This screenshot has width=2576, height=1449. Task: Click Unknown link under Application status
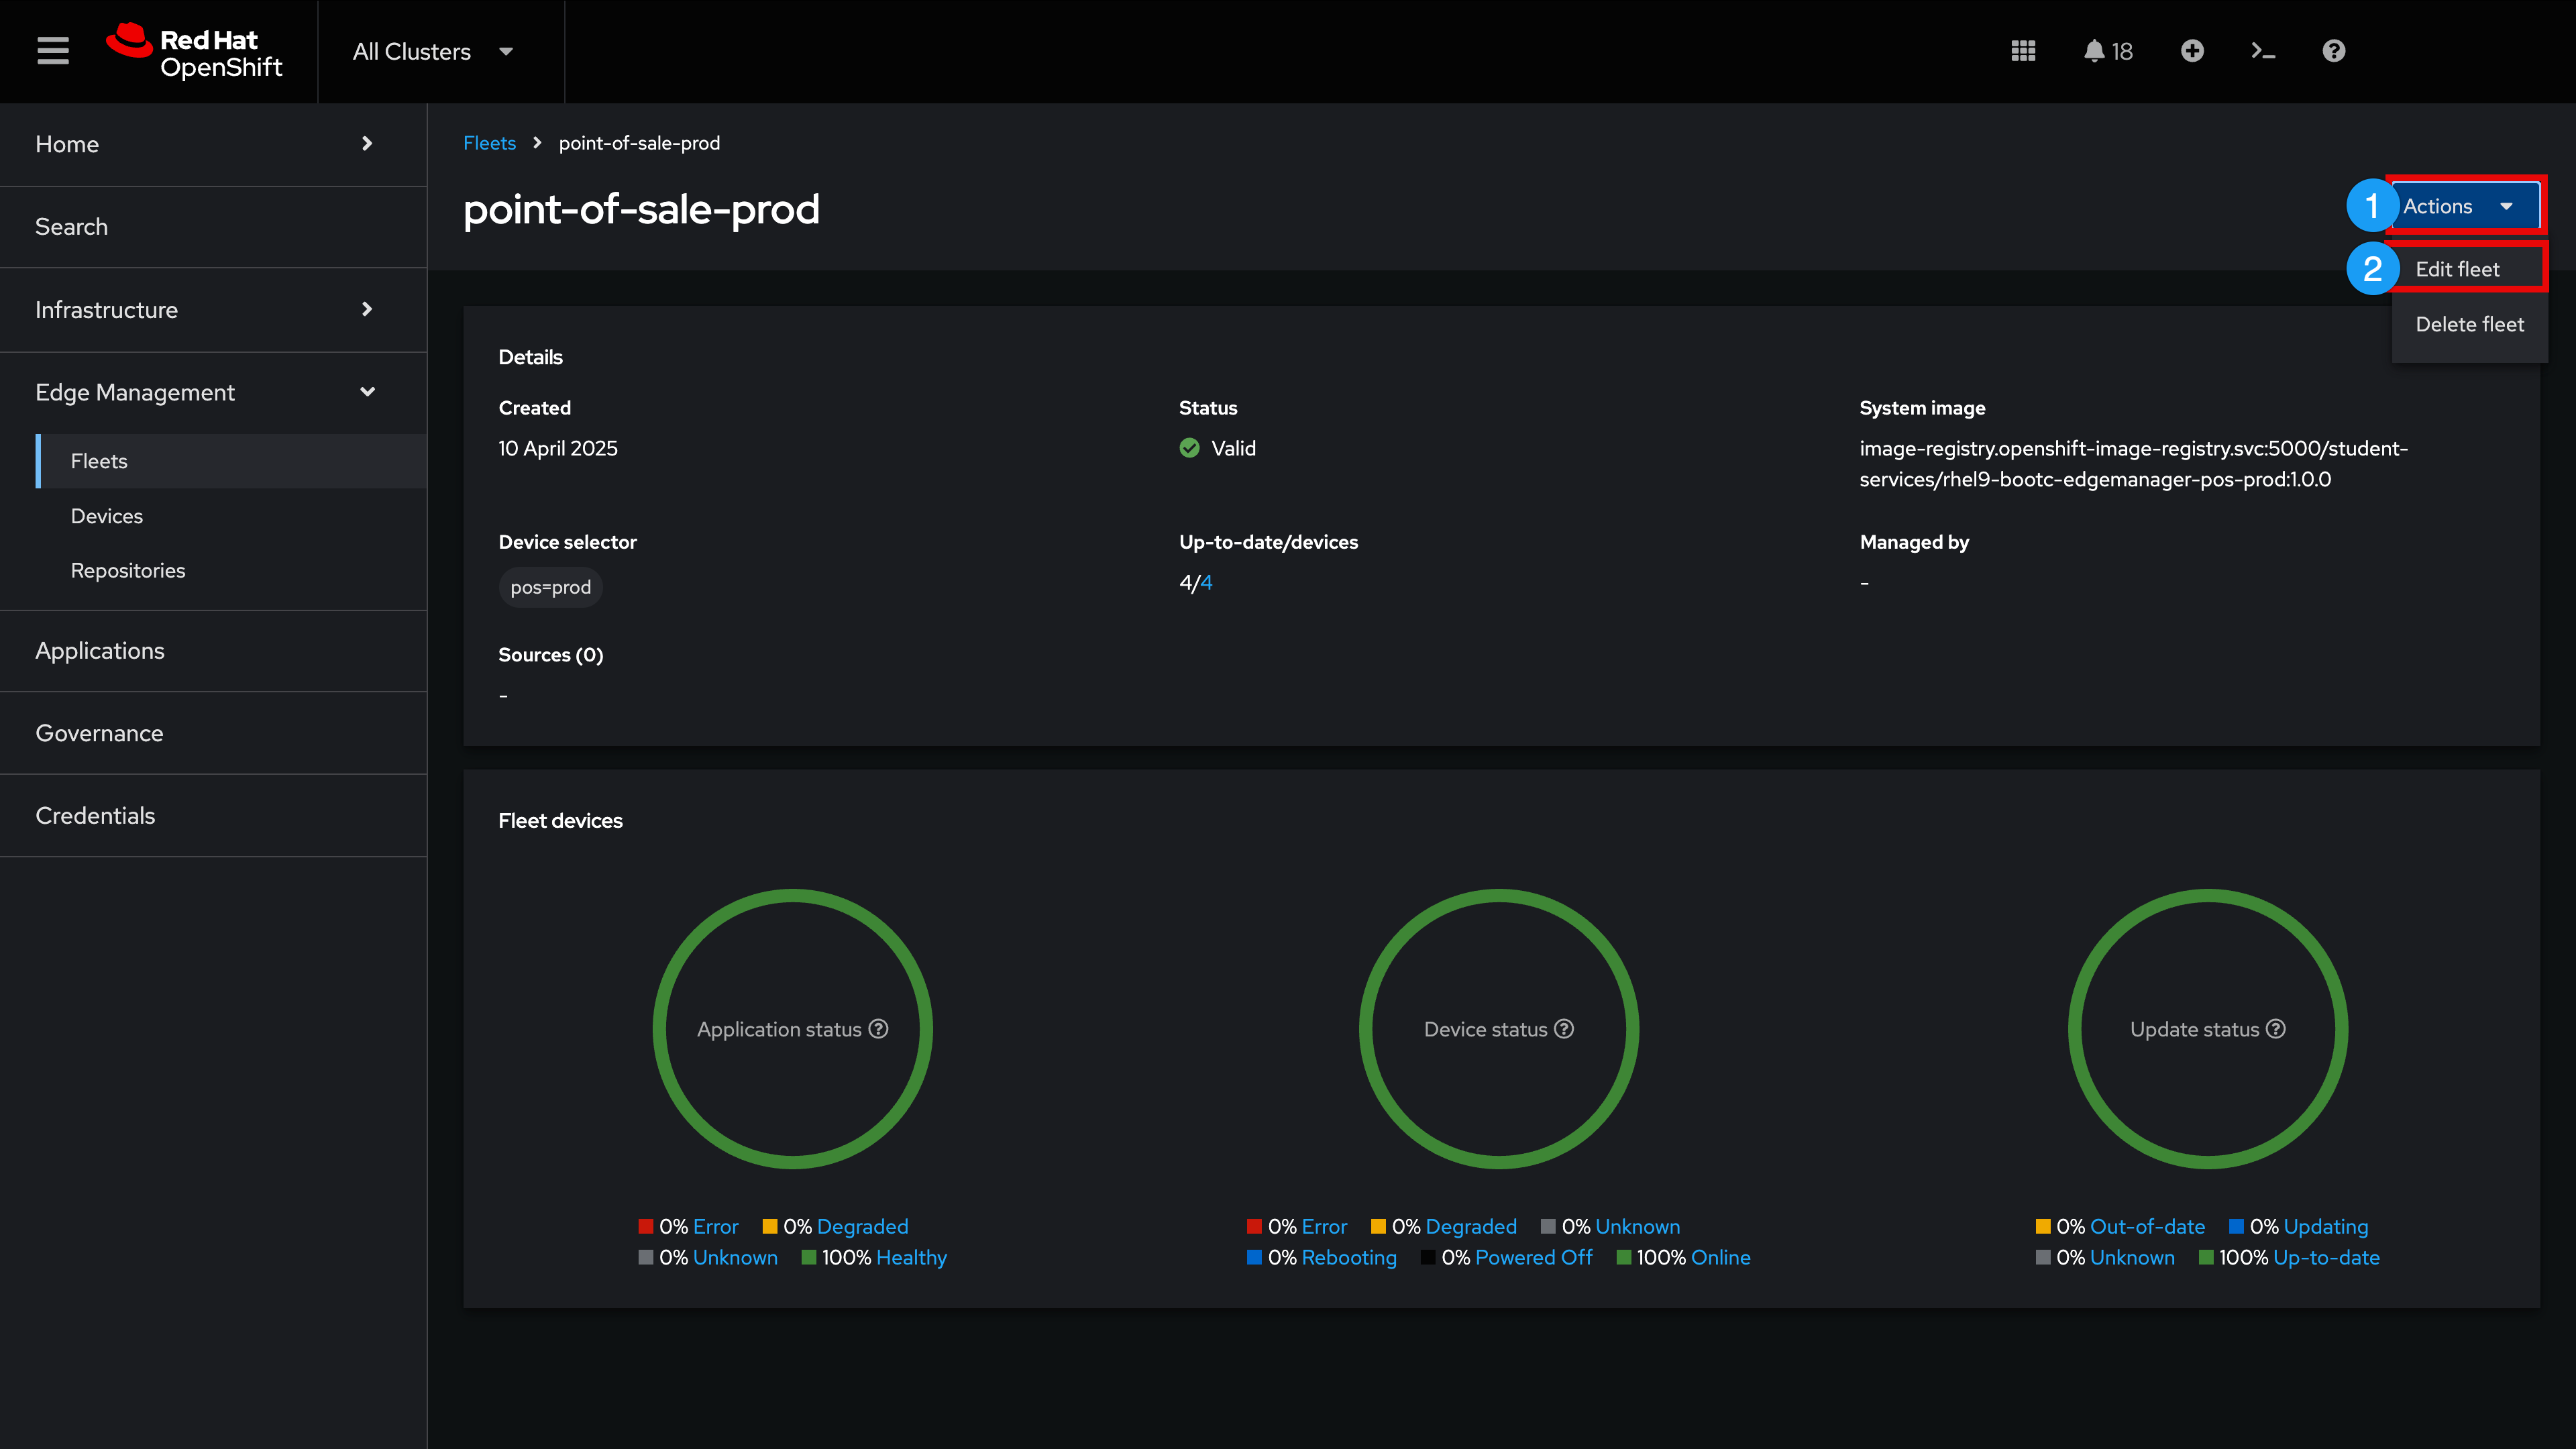tap(735, 1257)
